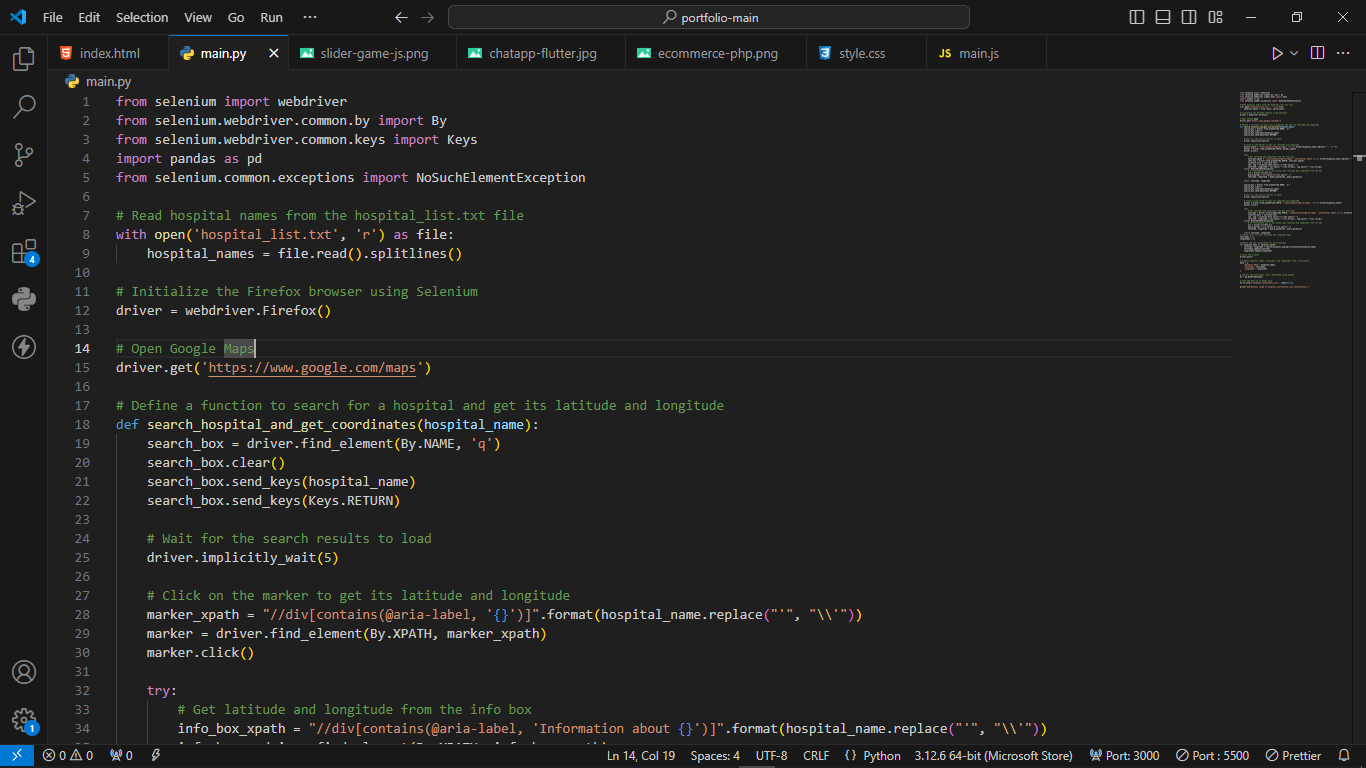Click the VS Code logo icon

(x=18, y=17)
